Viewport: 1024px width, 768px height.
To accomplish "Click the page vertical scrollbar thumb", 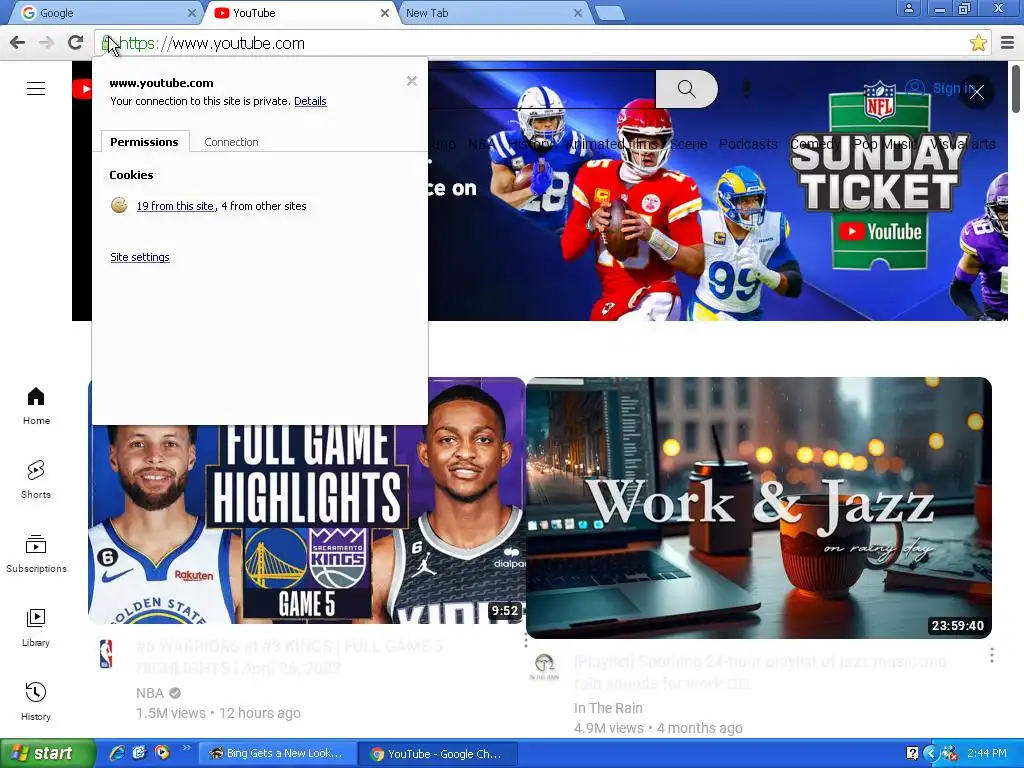I will tap(1016, 89).
